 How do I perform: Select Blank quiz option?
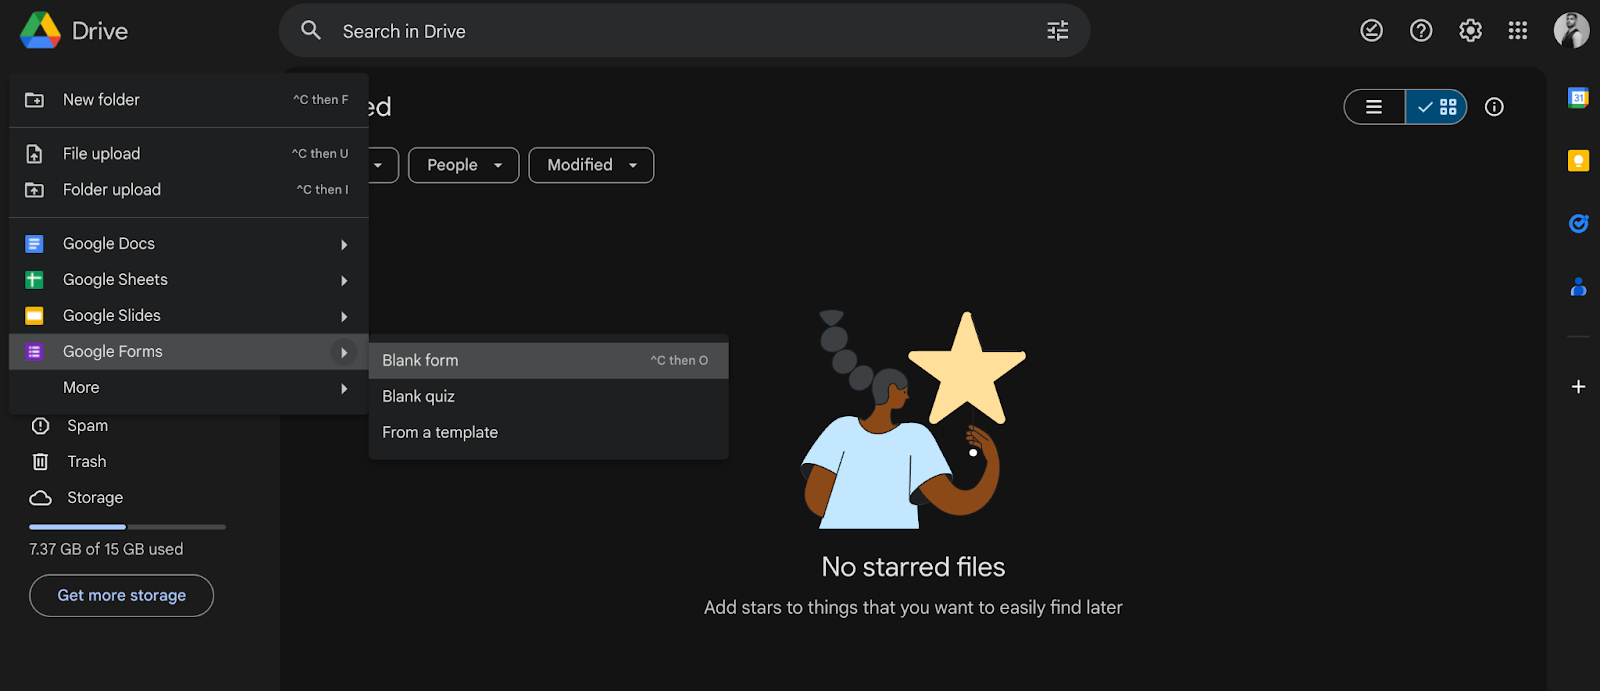pos(548,397)
